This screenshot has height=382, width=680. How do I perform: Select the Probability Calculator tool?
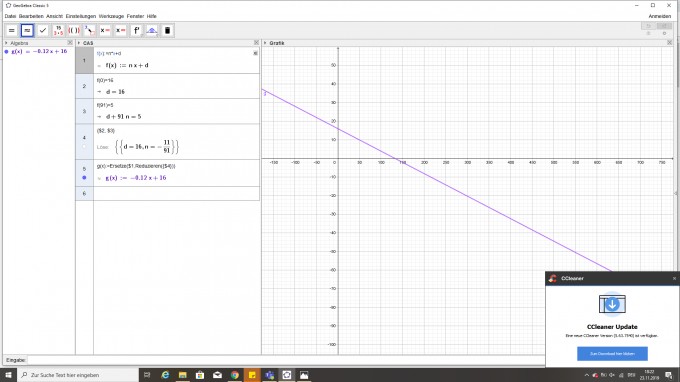coord(152,30)
